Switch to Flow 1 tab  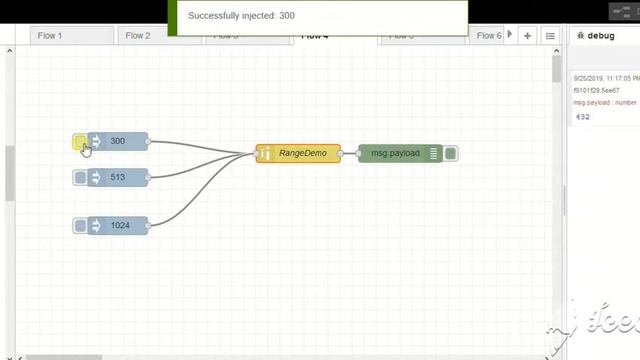(72, 36)
